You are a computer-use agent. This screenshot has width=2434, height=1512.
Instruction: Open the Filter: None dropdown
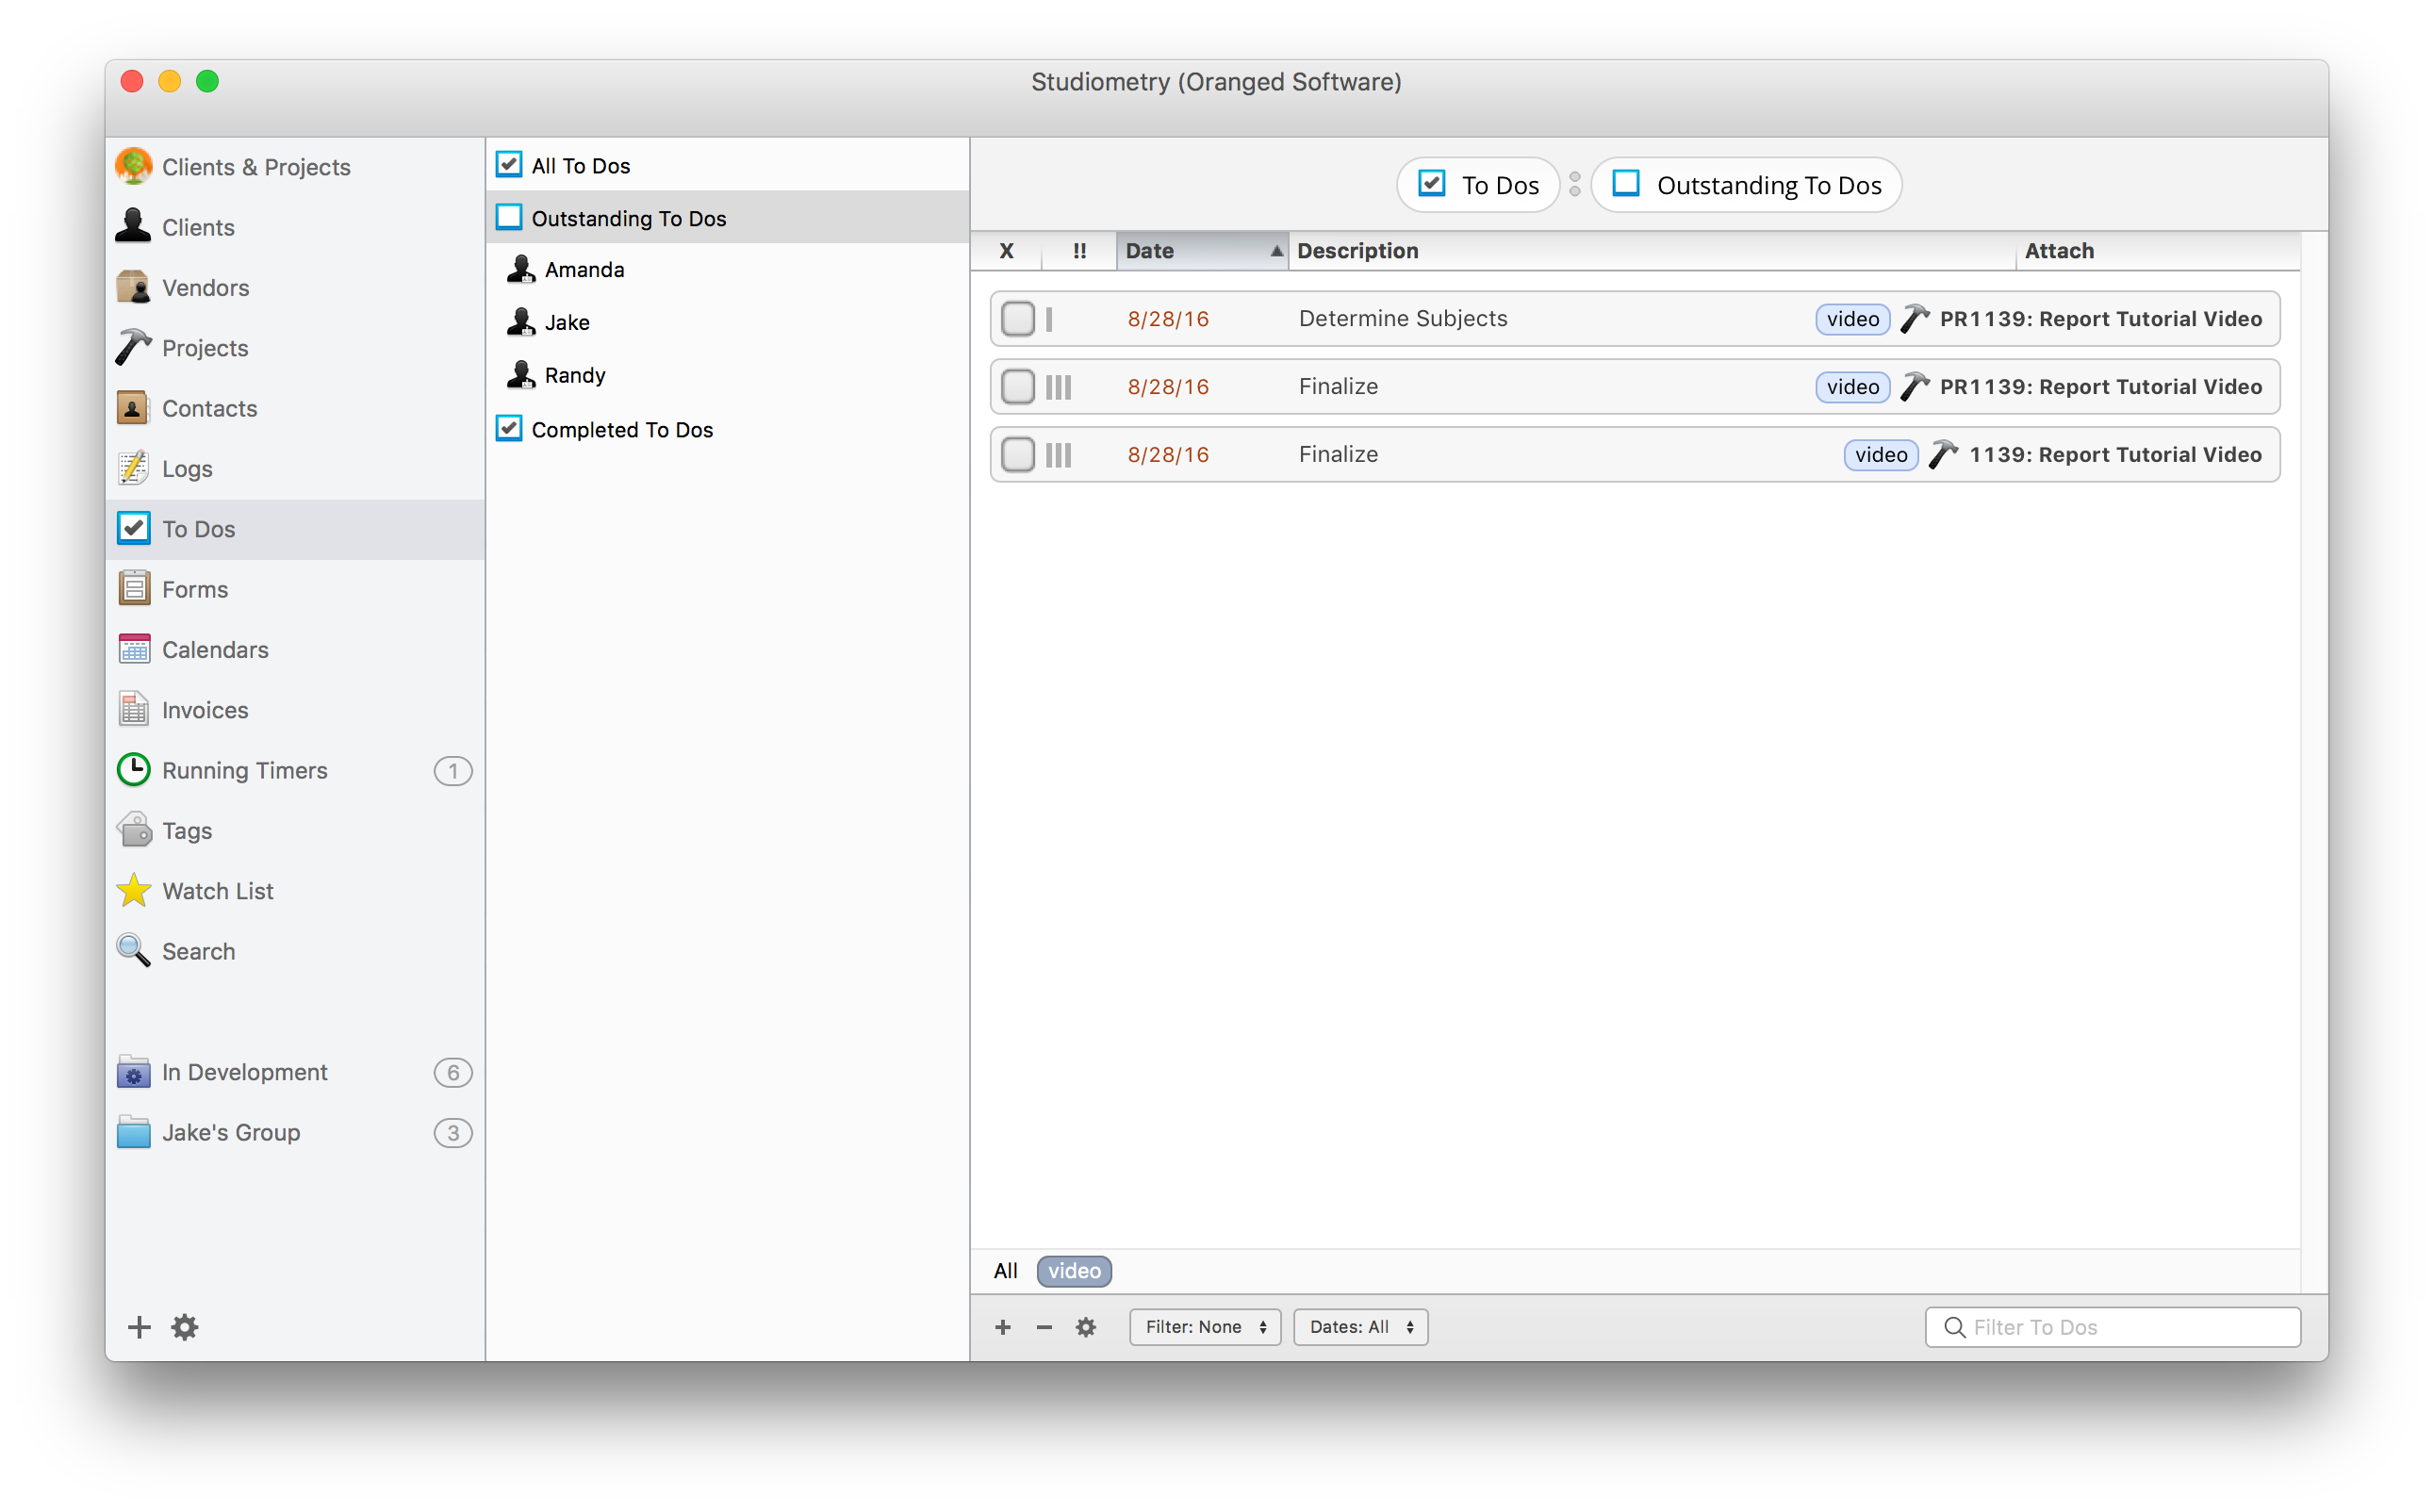coord(1205,1327)
